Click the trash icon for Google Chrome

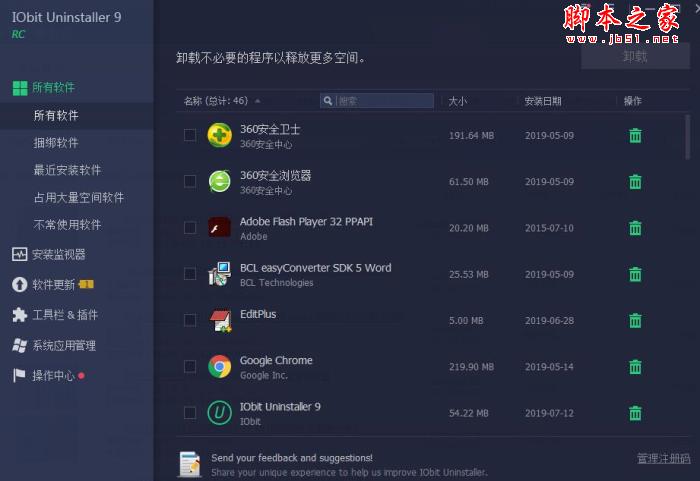click(x=635, y=367)
